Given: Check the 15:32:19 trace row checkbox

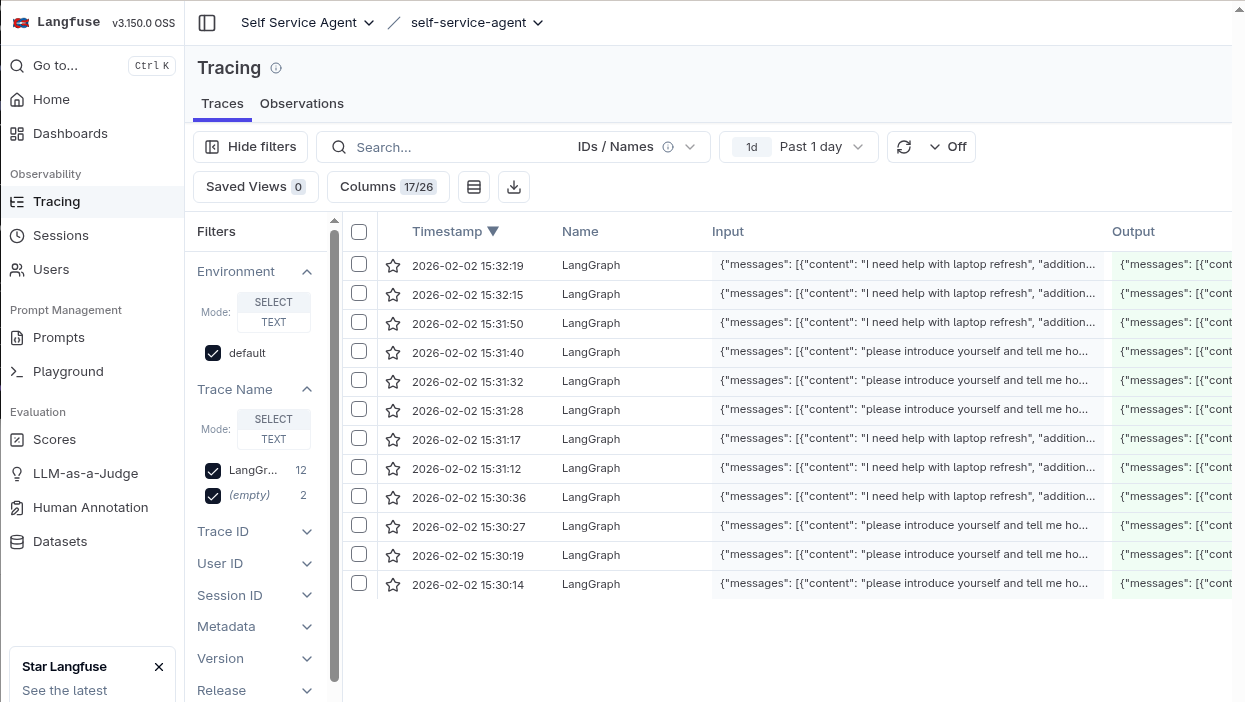Looking at the screenshot, I should 359,264.
